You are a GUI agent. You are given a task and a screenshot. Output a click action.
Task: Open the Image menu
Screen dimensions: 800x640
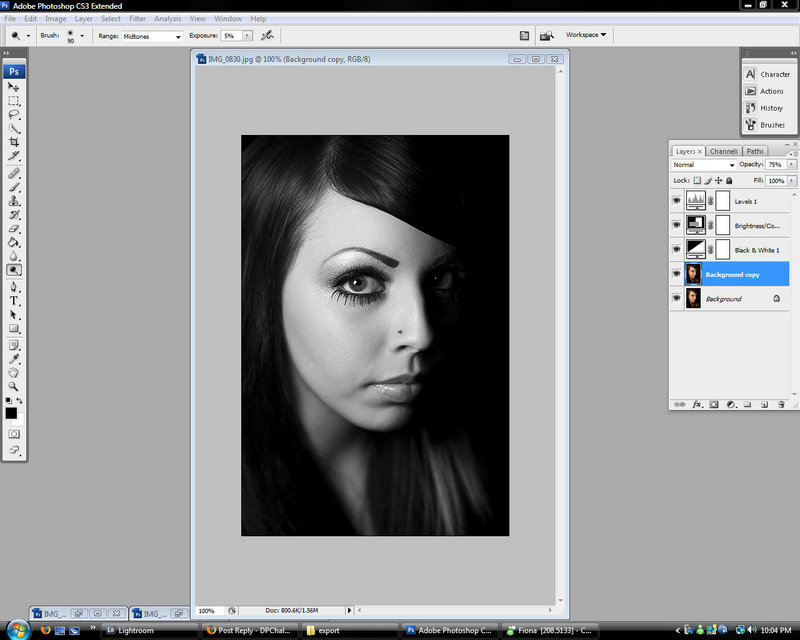pyautogui.click(x=56, y=19)
